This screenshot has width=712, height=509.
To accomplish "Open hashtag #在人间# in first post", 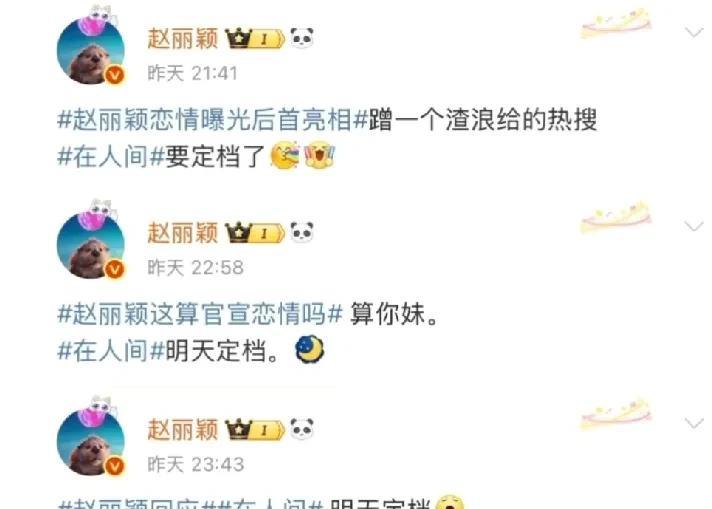I will pos(111,157).
